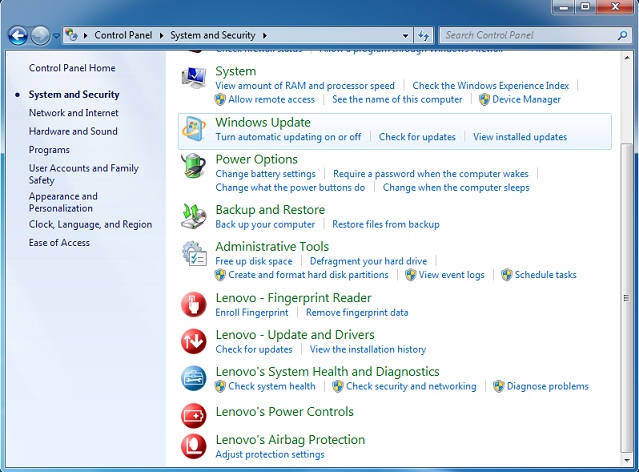Click Turn automatic updating on or off
Viewport: 639px width, 472px height.
point(288,137)
